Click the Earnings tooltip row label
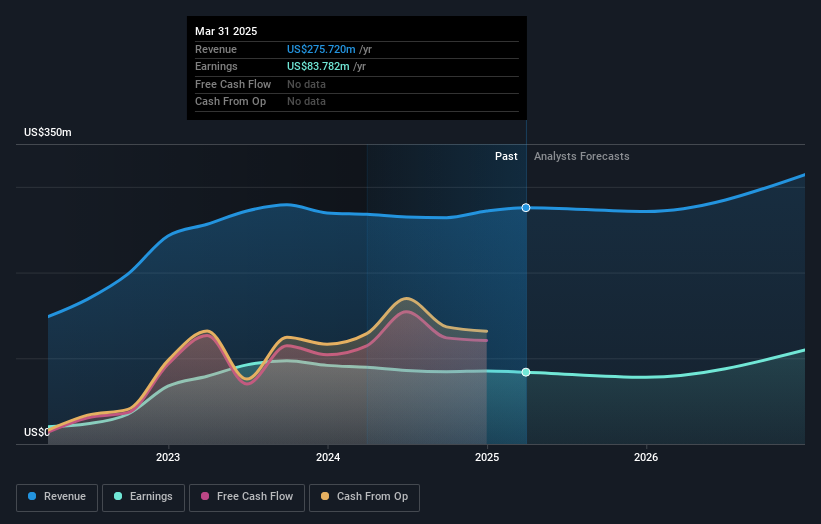This screenshot has width=821, height=524. pyautogui.click(x=216, y=66)
